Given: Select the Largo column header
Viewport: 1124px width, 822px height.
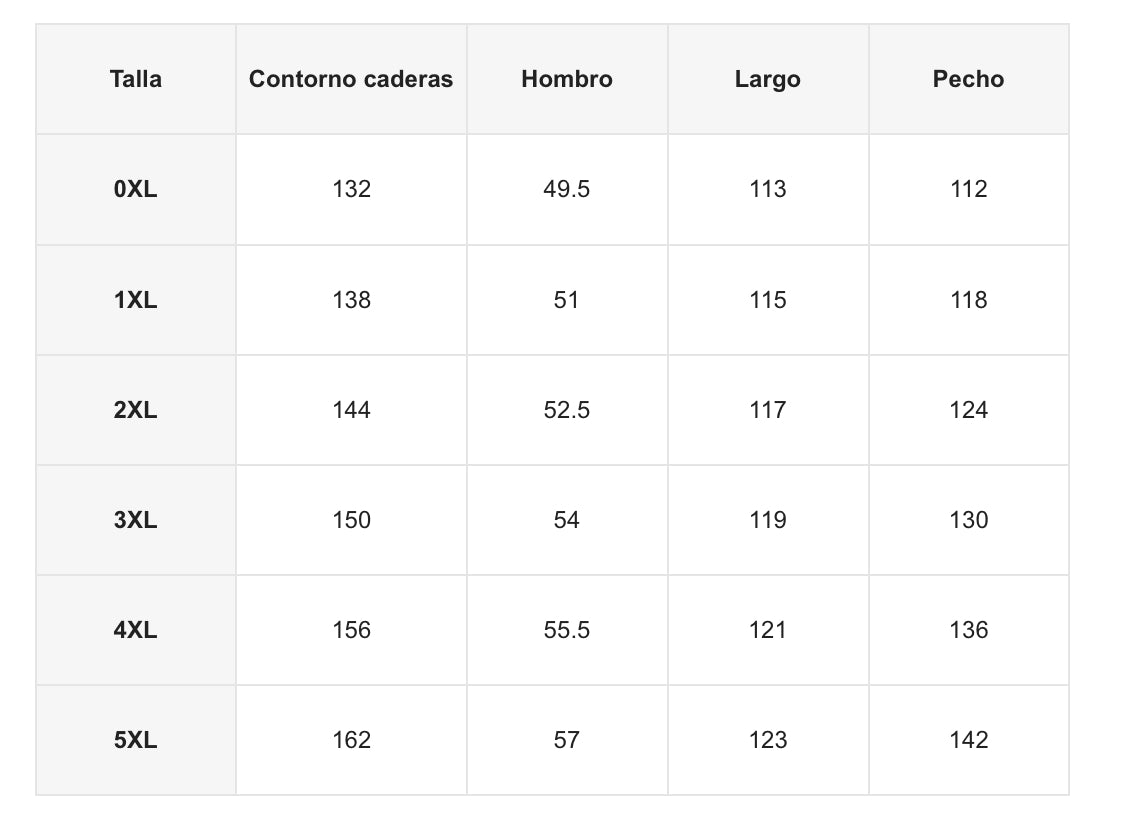Looking at the screenshot, I should click(768, 80).
